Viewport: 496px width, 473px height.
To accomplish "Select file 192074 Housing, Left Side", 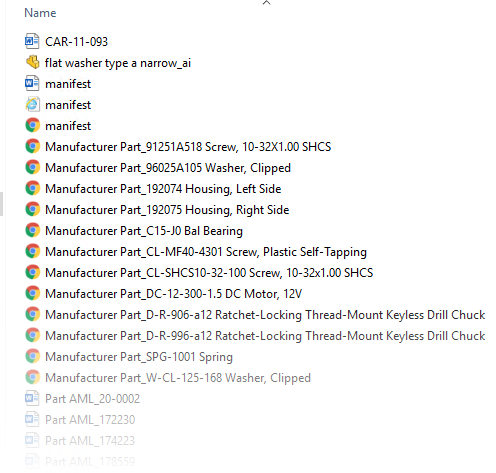I will tap(163, 189).
